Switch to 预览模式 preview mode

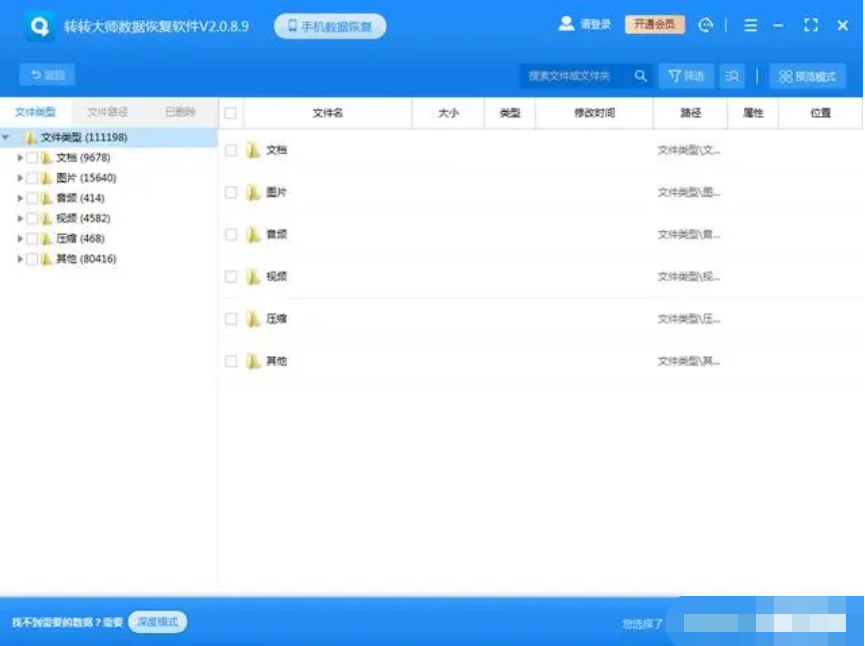[807, 76]
